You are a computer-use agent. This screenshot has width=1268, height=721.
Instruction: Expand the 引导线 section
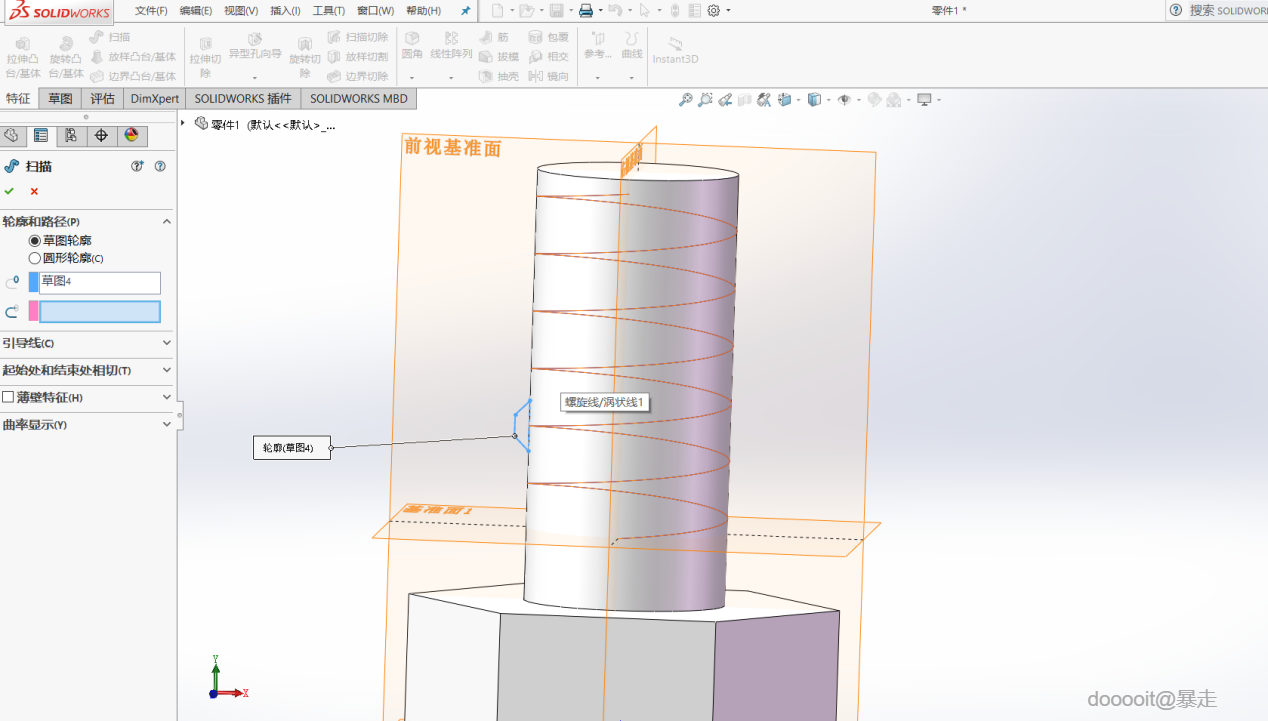(x=166, y=343)
